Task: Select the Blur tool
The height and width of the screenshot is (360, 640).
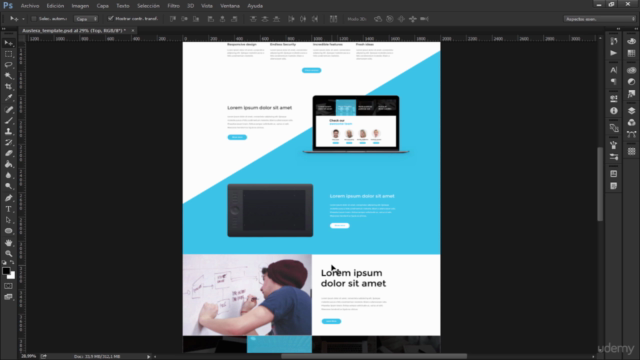Action: (8, 176)
